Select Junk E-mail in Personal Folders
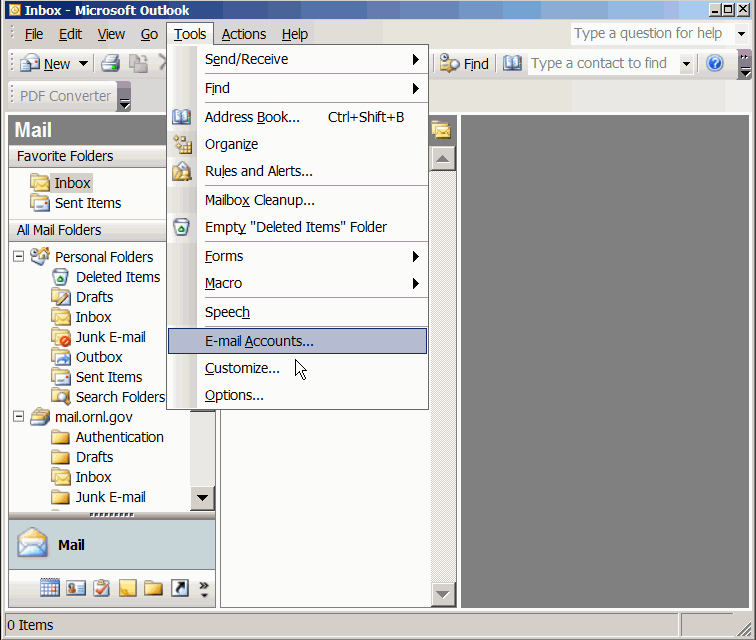This screenshot has width=756, height=640. coord(110,337)
